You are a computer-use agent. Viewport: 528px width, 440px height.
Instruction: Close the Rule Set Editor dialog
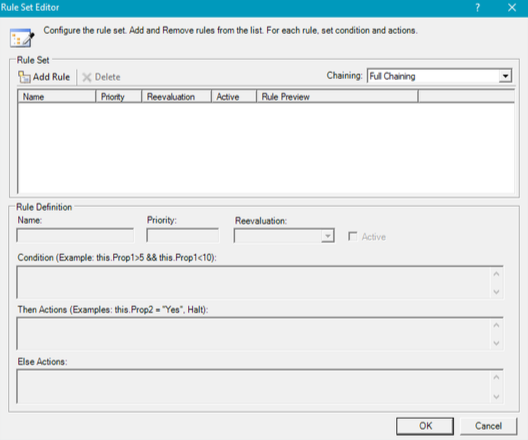(512, 7)
